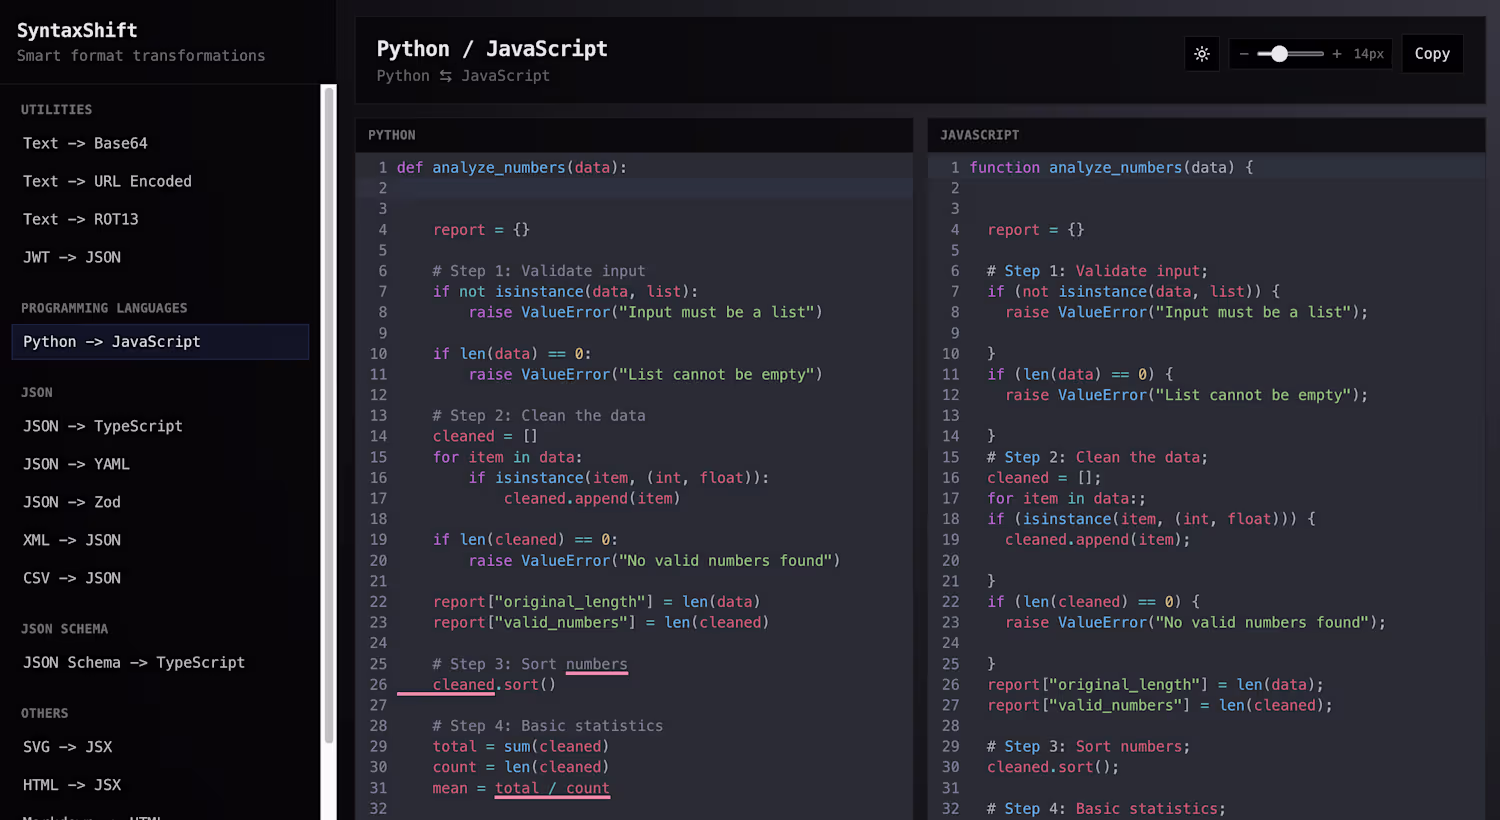The width and height of the screenshot is (1500, 820).
Task: Click line 1 in the Python editor
Action: click(512, 167)
